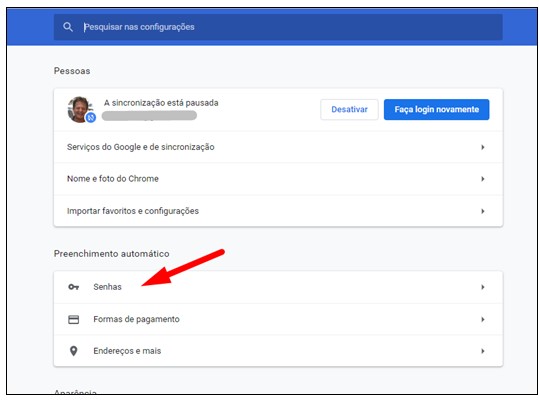Click the Desativar button
The image size is (539, 405).
click(349, 110)
